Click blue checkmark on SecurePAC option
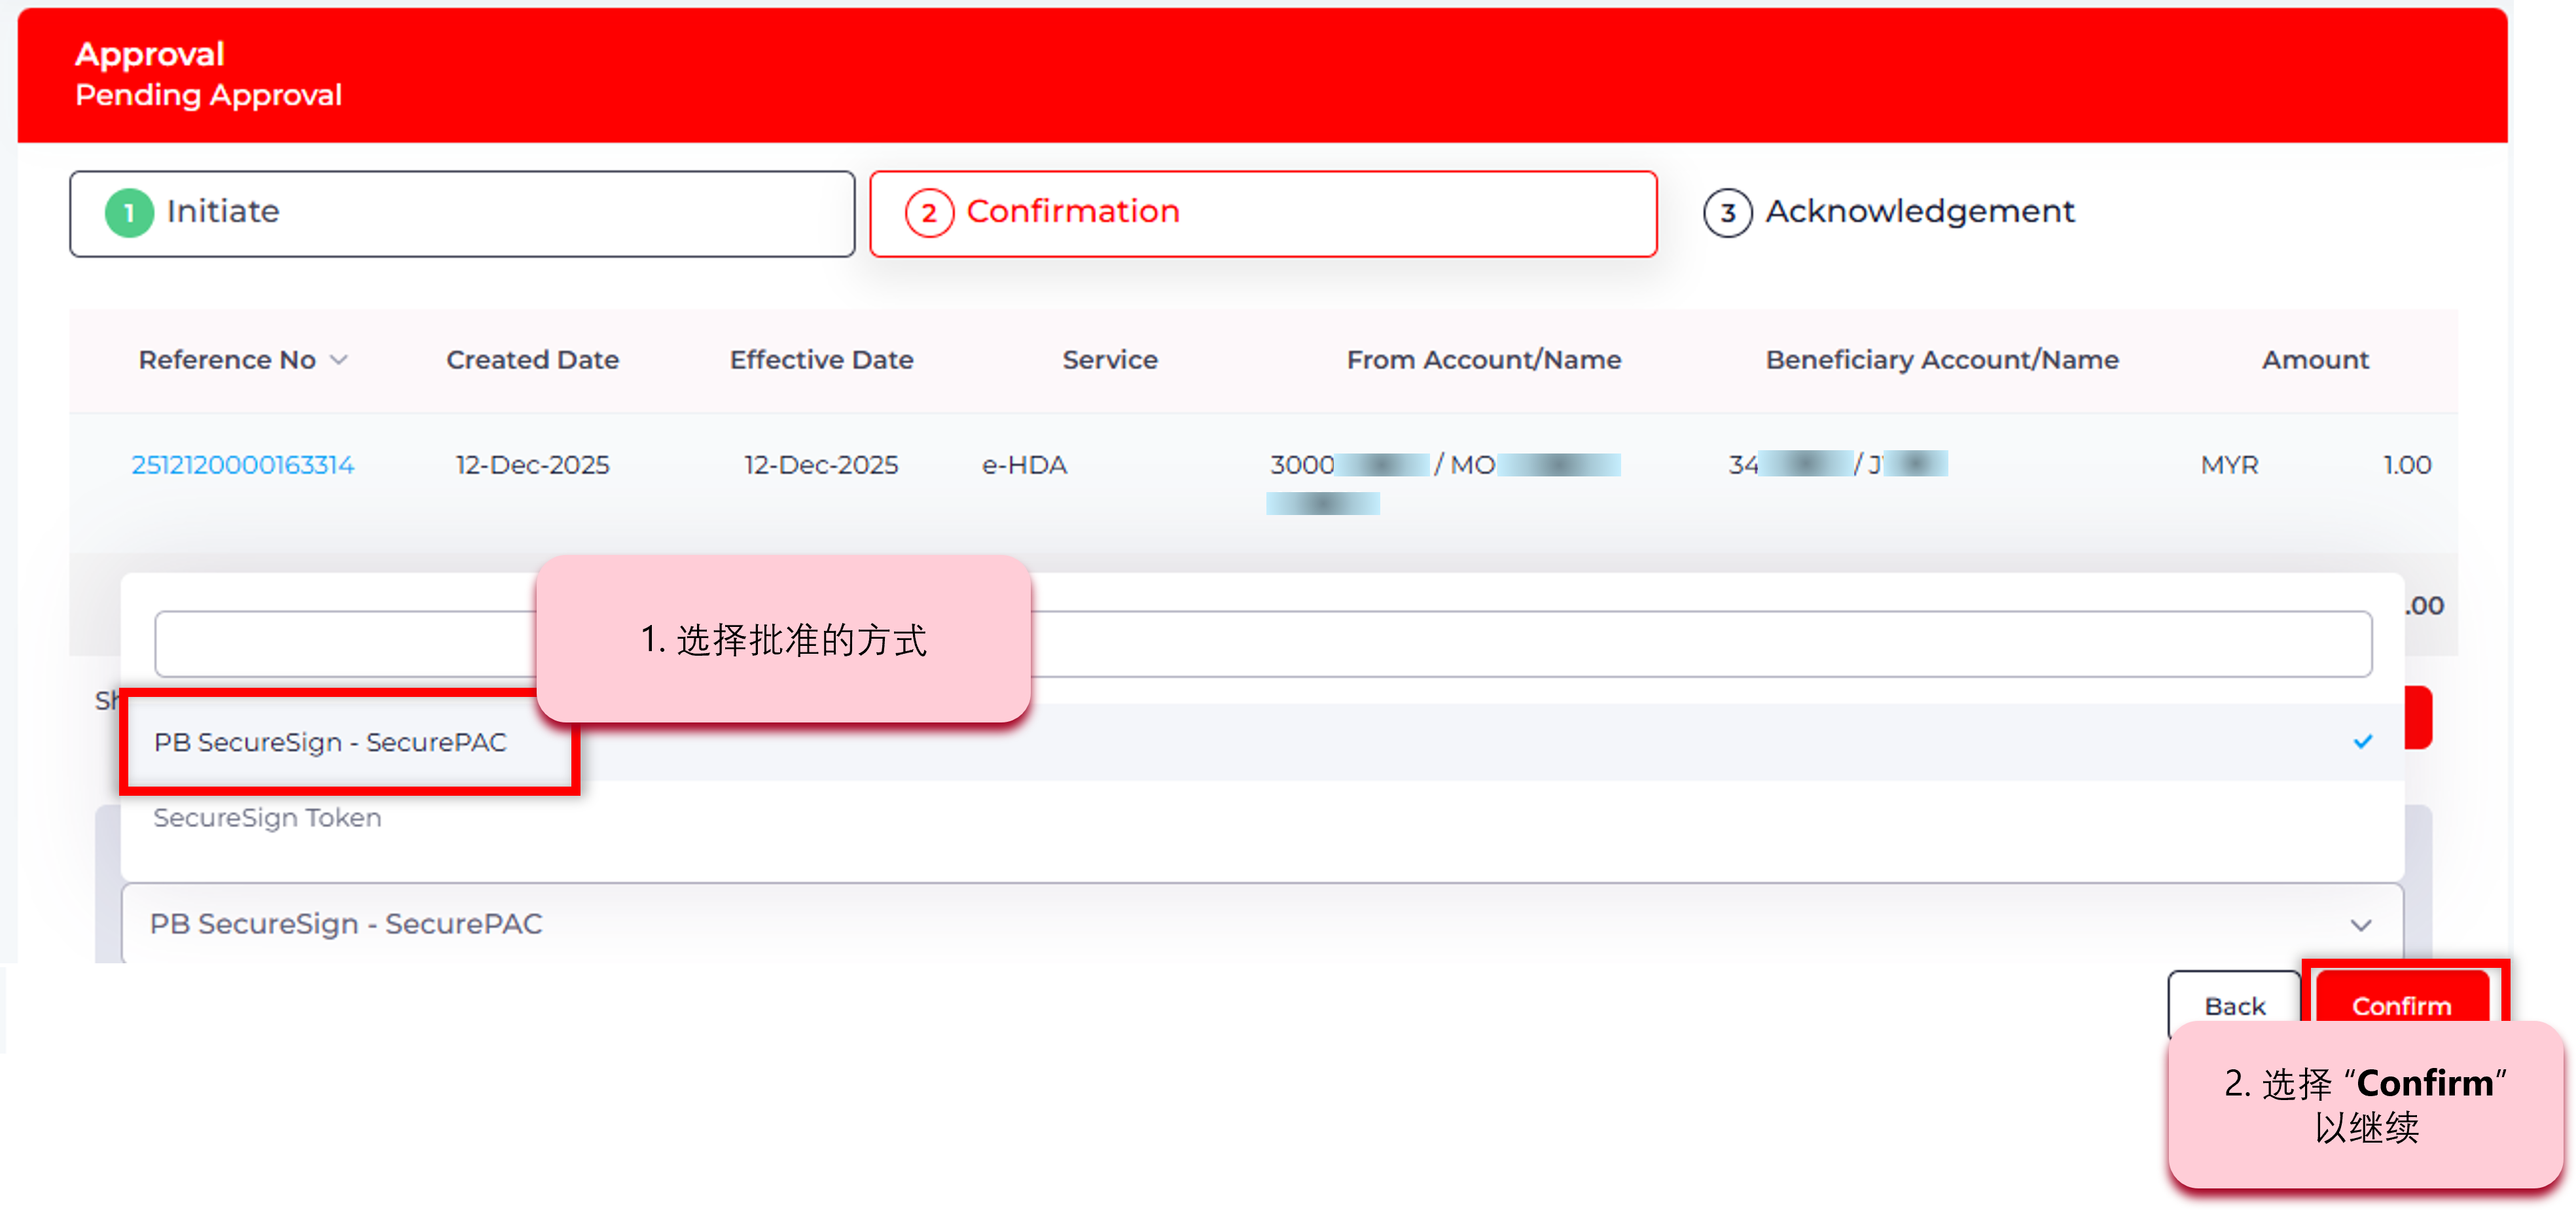Viewport: 2576px width, 1210px height. [x=2362, y=741]
